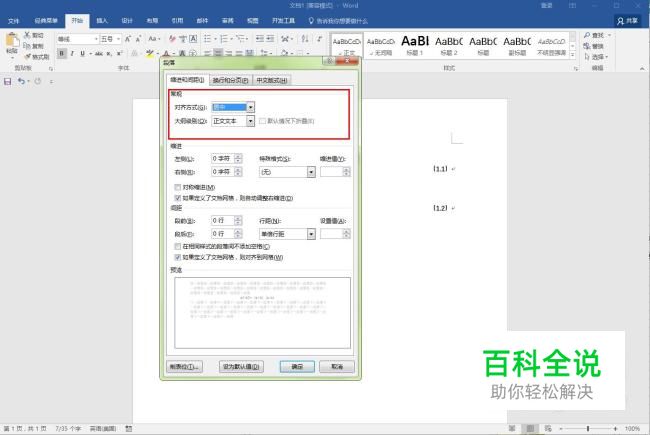This screenshot has height=435, width=650.
Task: Click the Numbering list icon
Action: [224, 39]
